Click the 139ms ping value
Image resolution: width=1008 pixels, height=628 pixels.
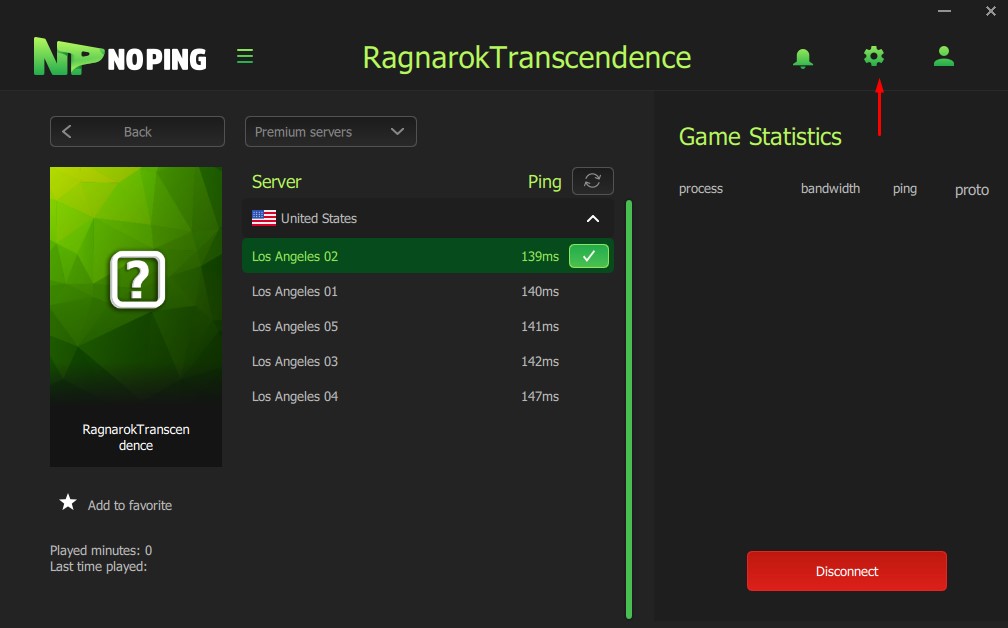[x=540, y=256]
